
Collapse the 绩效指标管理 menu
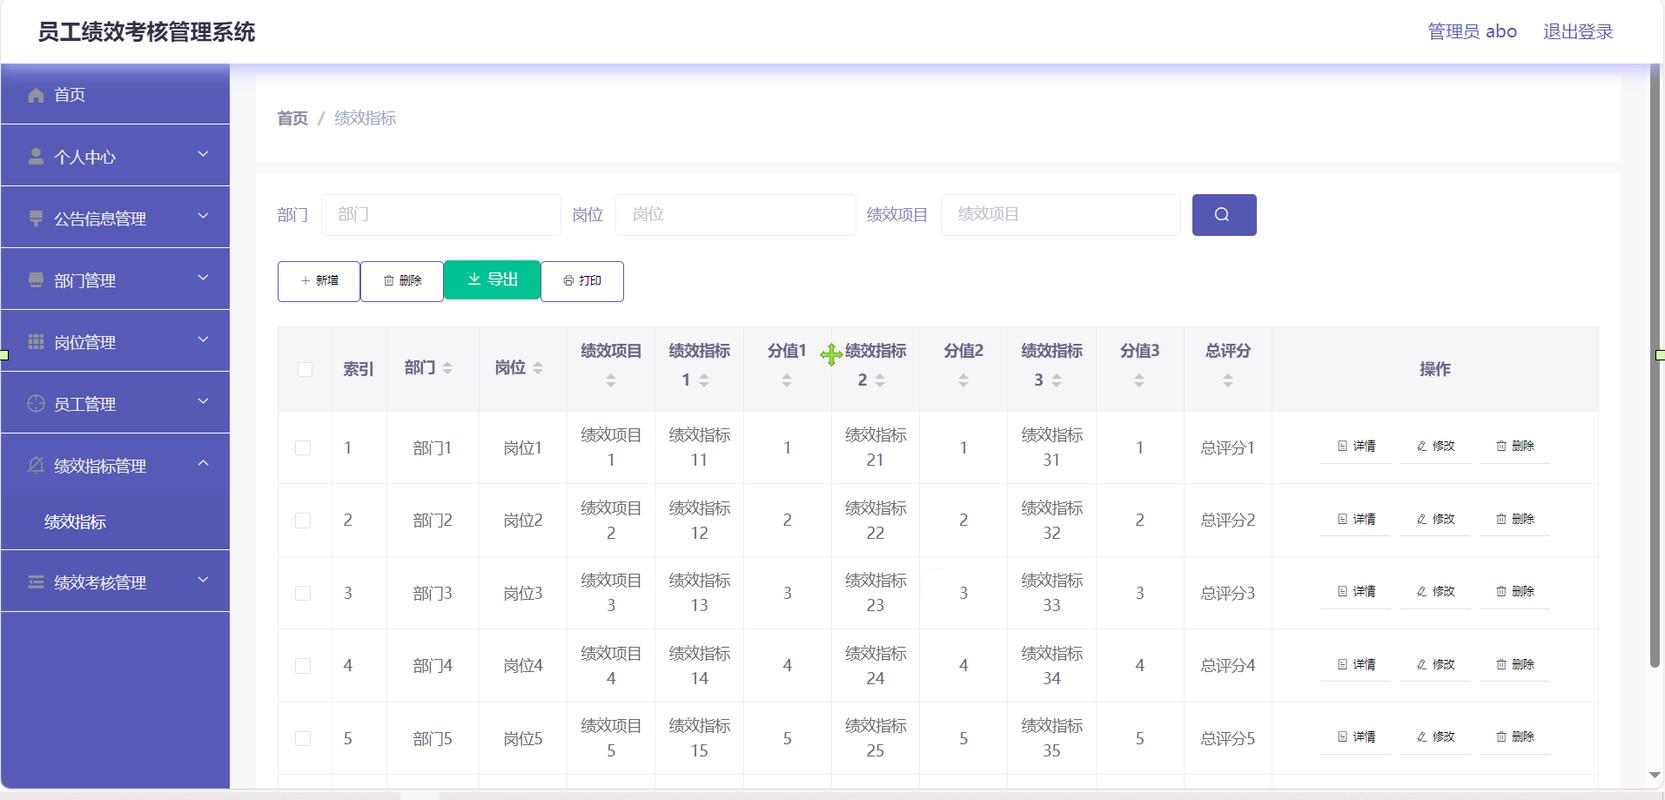coord(115,464)
